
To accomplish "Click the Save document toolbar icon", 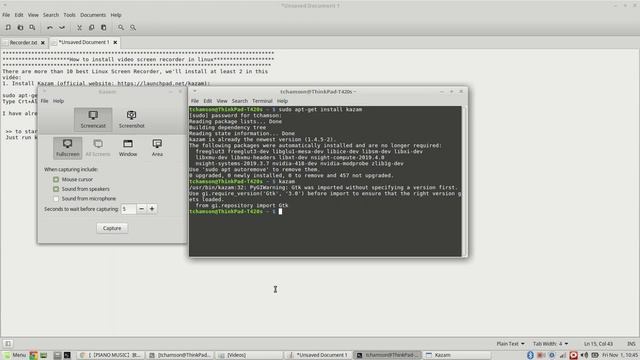I will coord(32,27).
